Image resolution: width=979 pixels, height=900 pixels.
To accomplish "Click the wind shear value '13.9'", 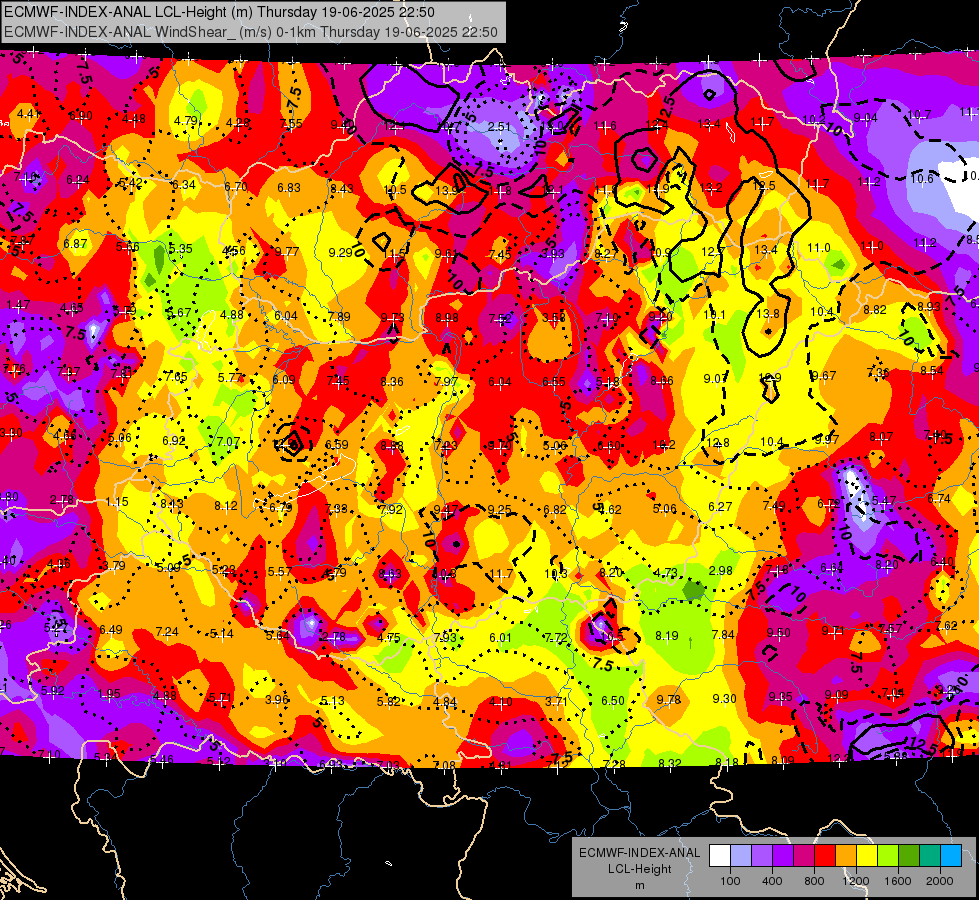I will 446,190.
